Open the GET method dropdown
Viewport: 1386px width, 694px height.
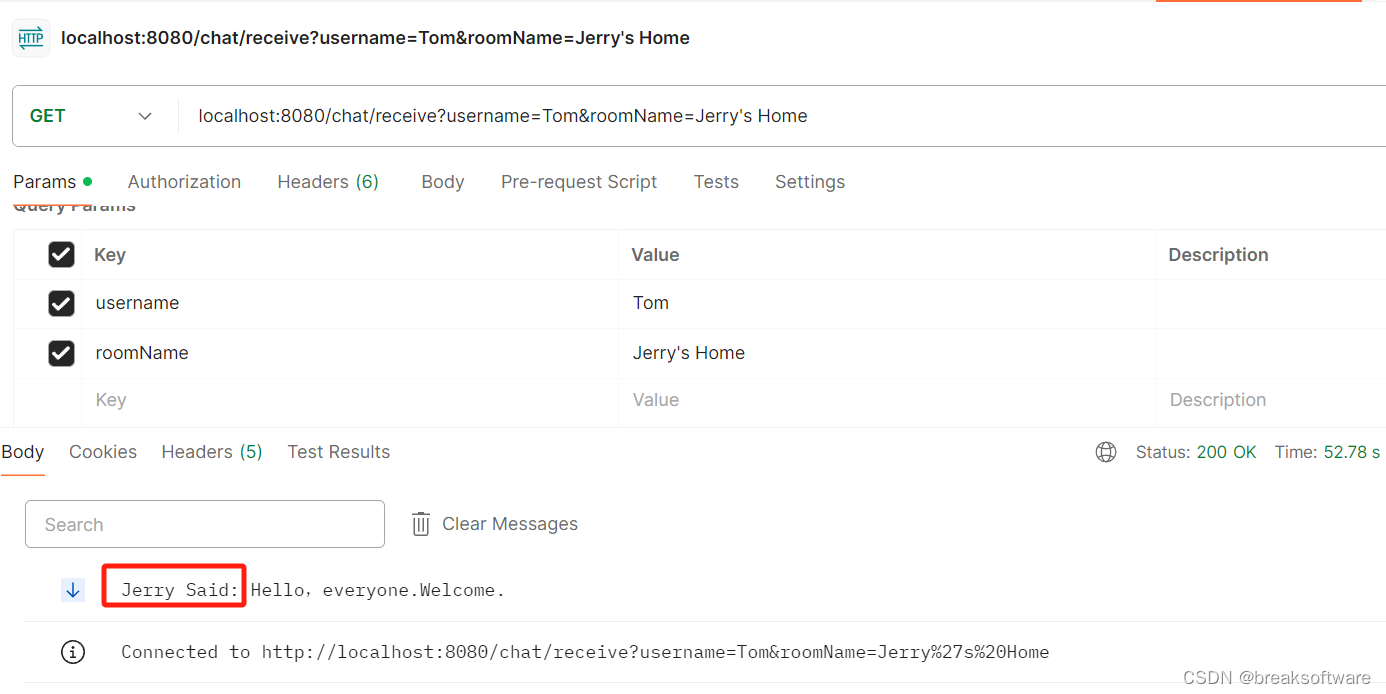click(92, 116)
